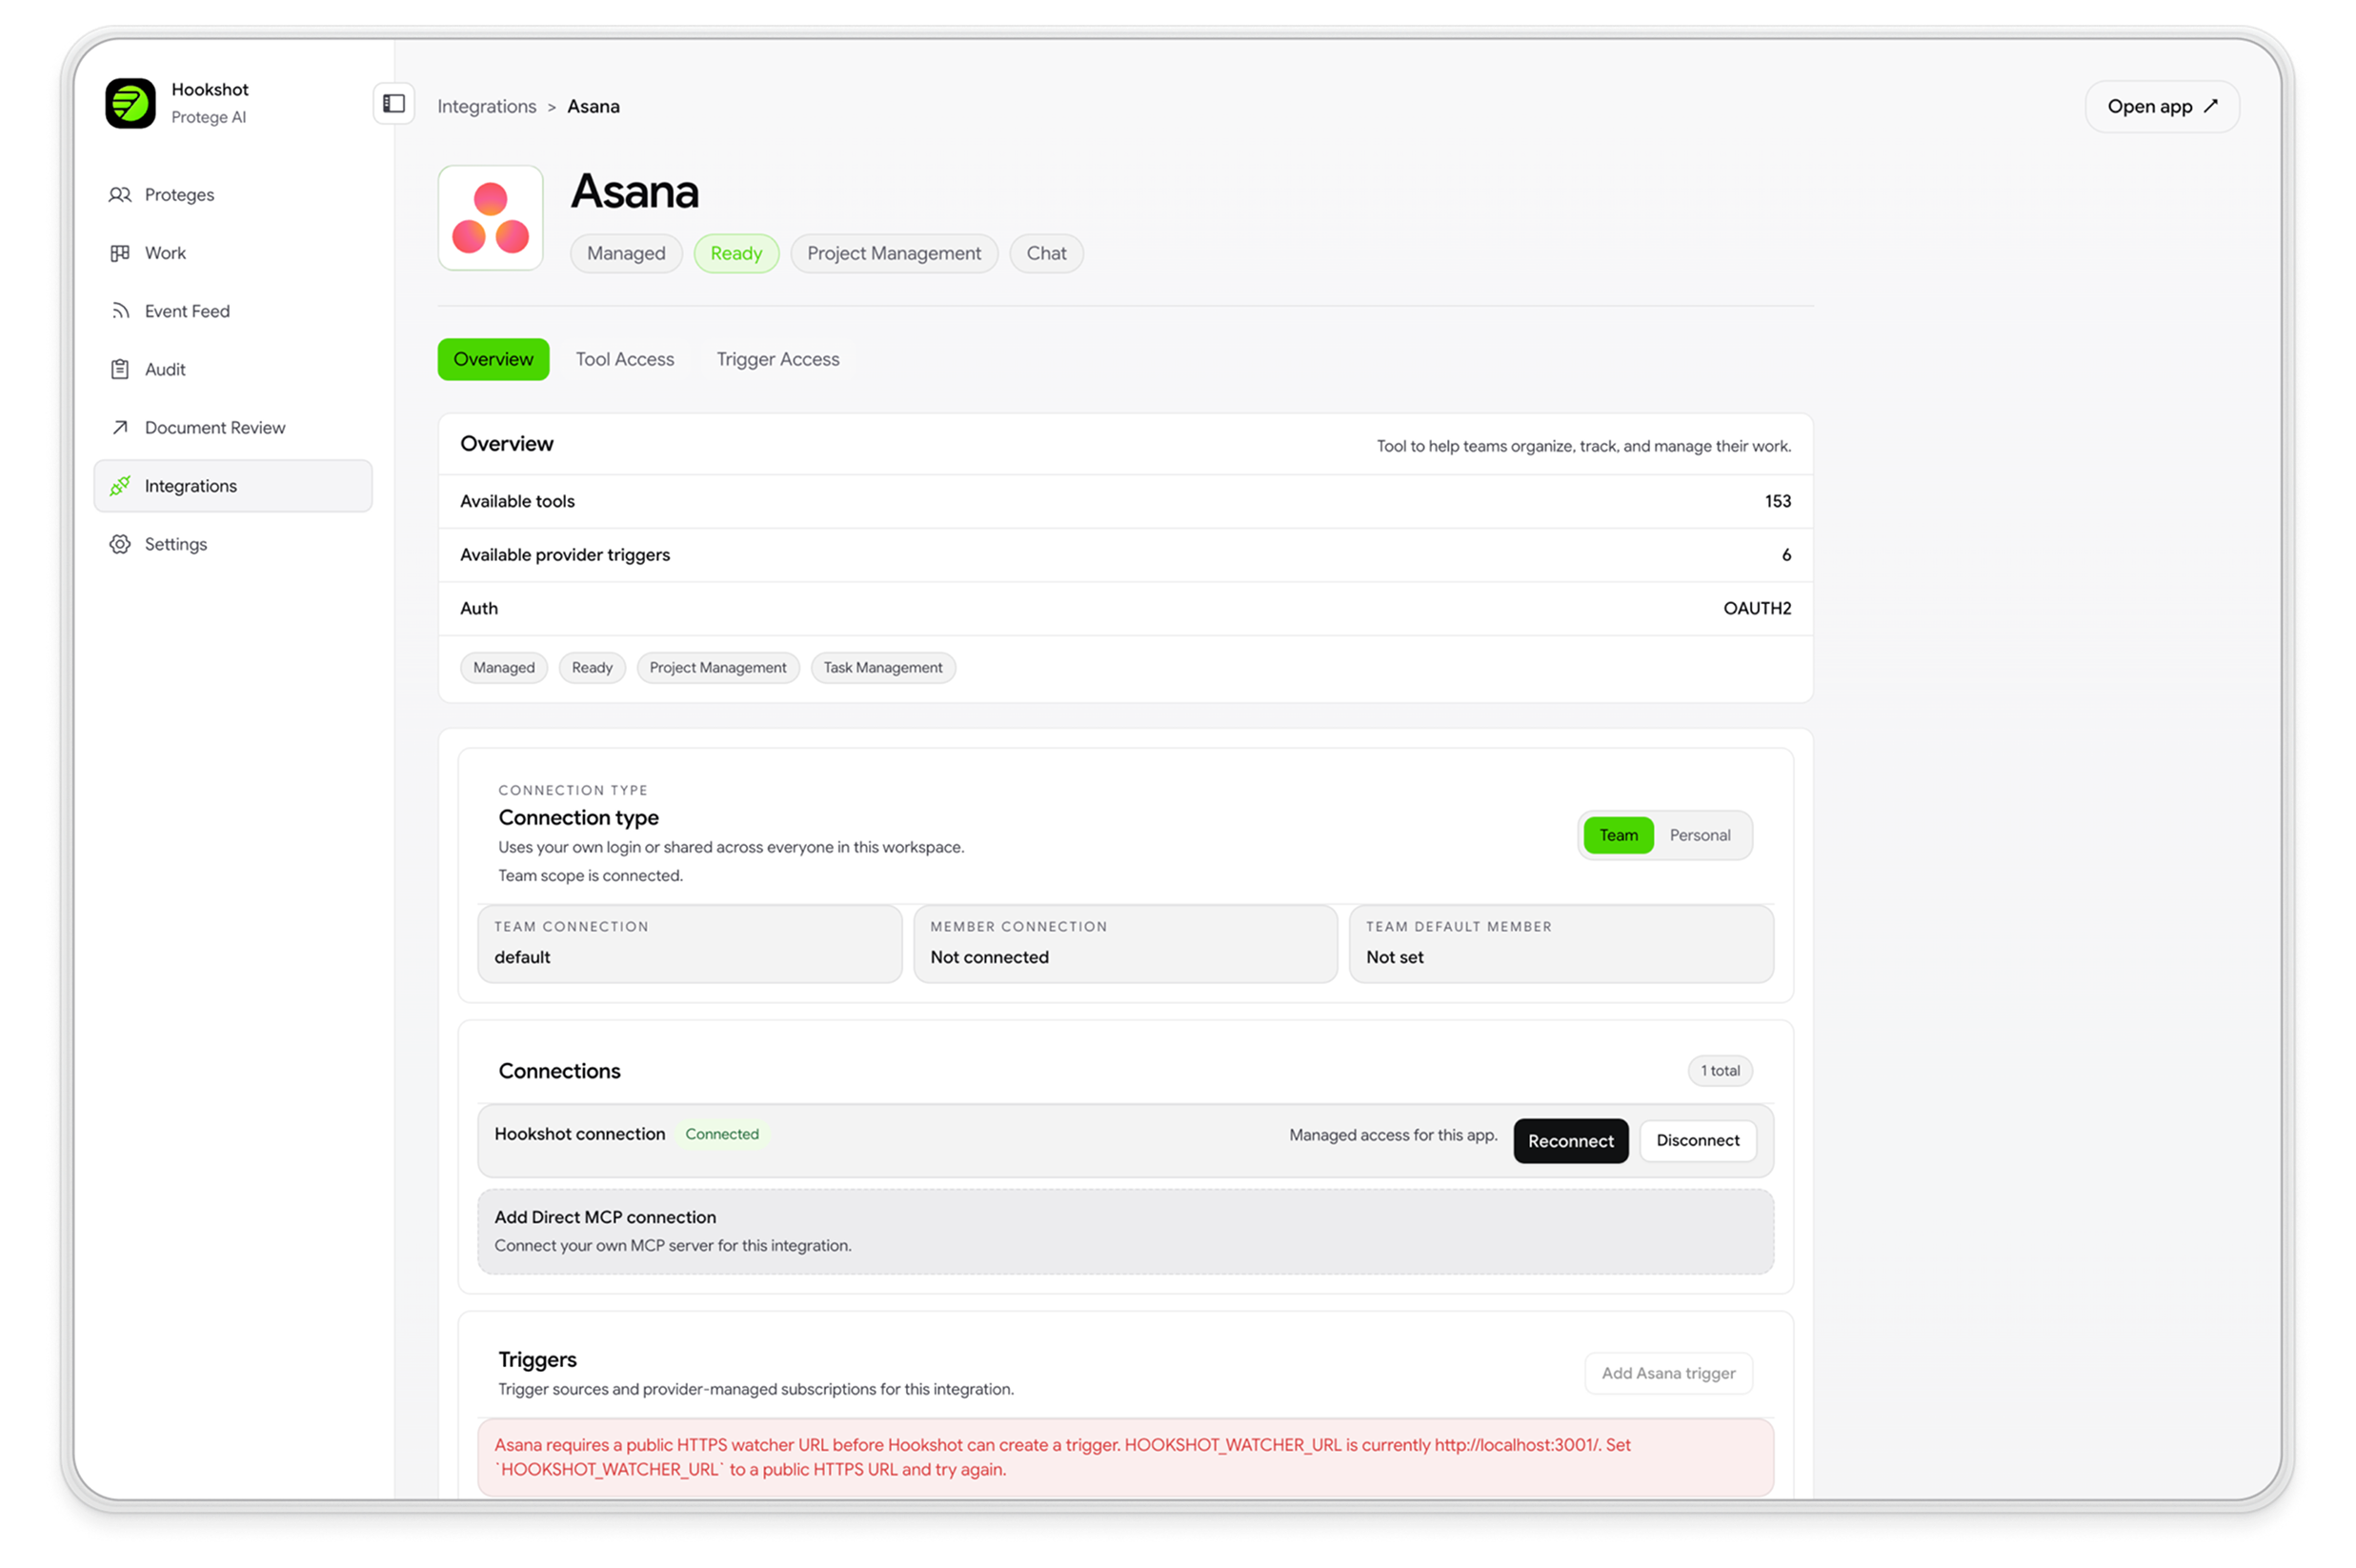Select the Overview tab
2356x1568 pixels.
click(x=493, y=359)
